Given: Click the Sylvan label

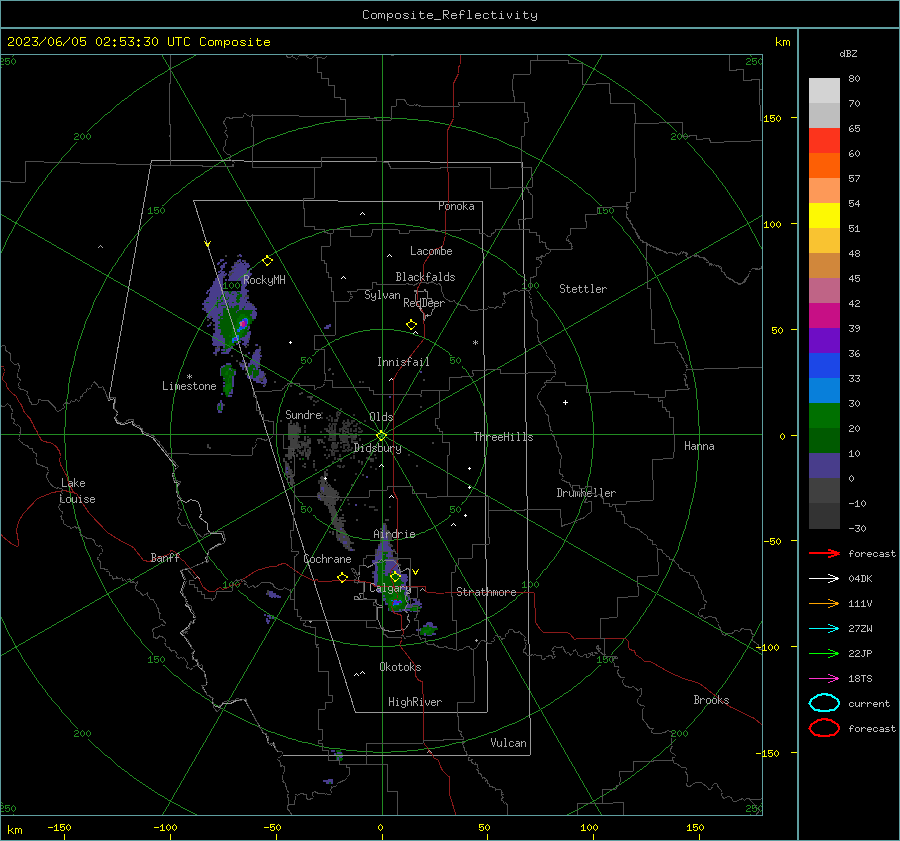Looking at the screenshot, I should (382, 295).
